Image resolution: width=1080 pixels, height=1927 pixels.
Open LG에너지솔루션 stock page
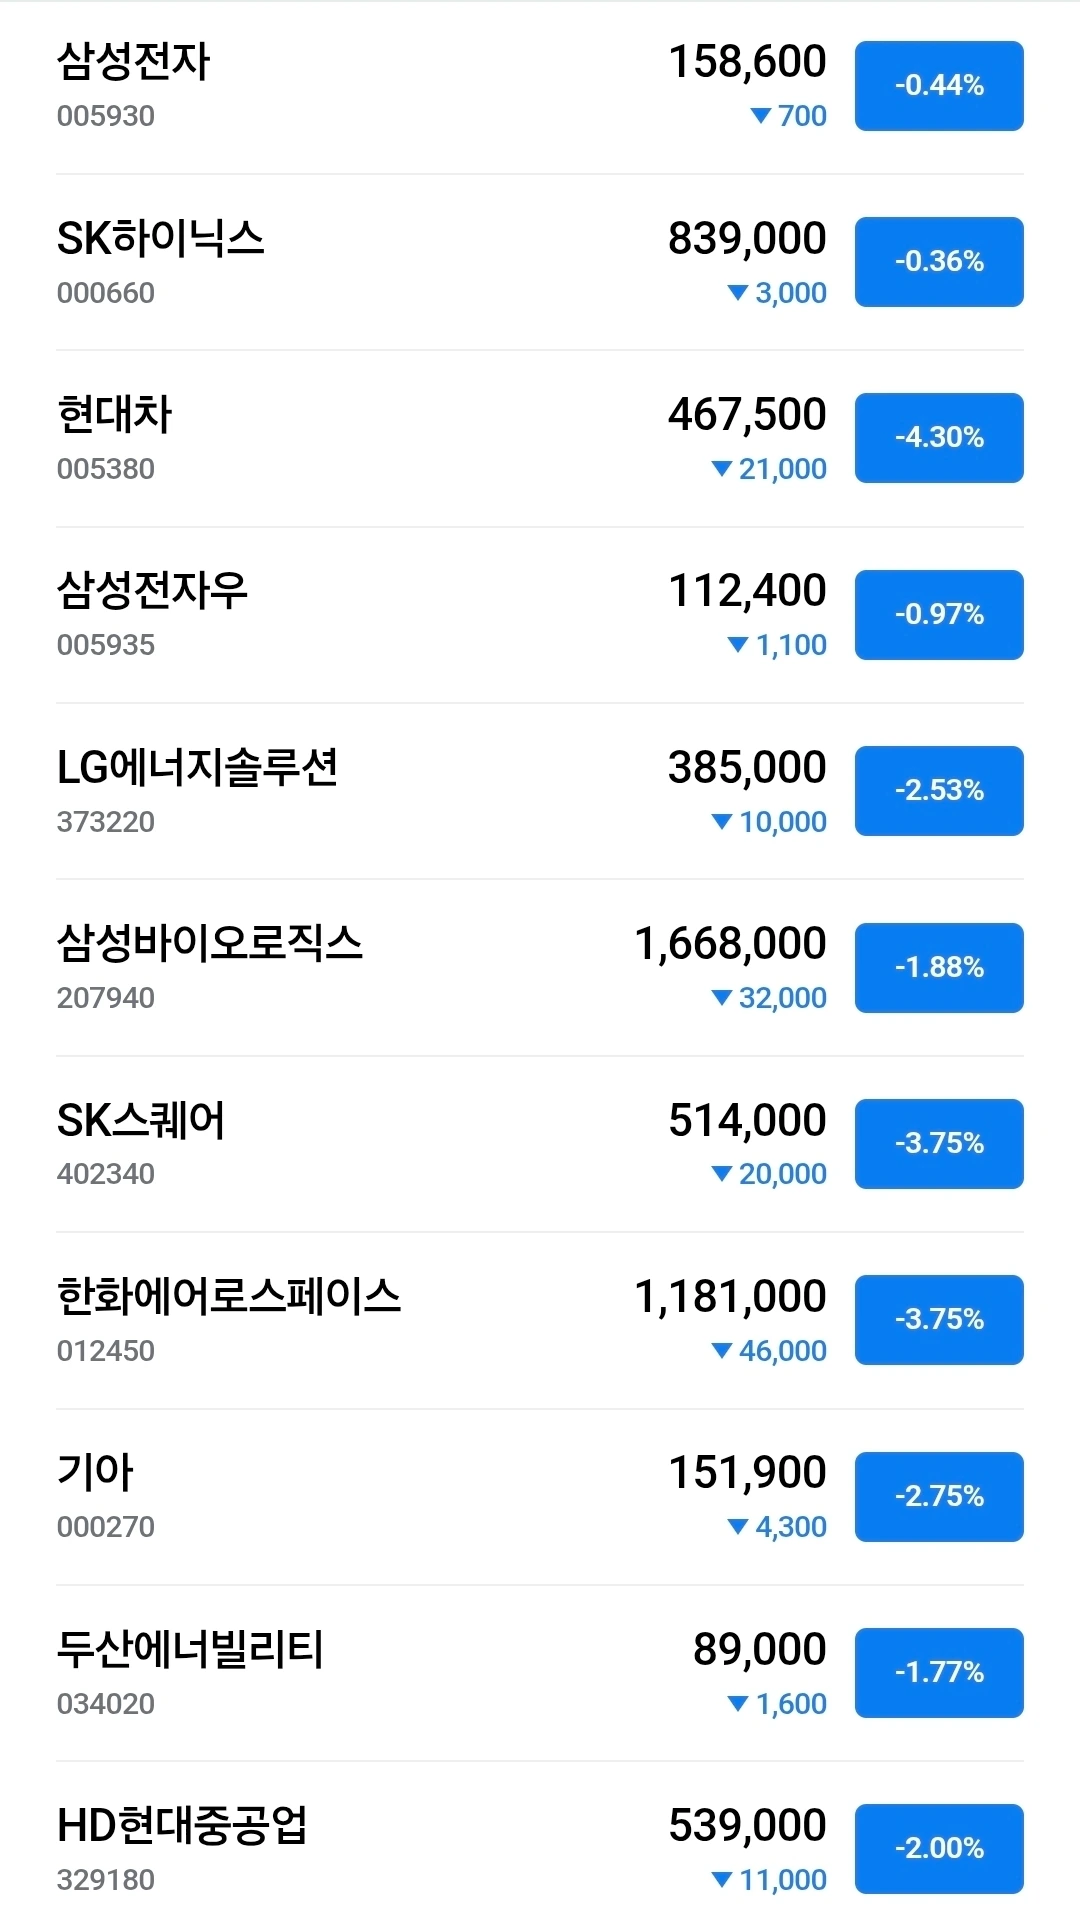(197, 768)
